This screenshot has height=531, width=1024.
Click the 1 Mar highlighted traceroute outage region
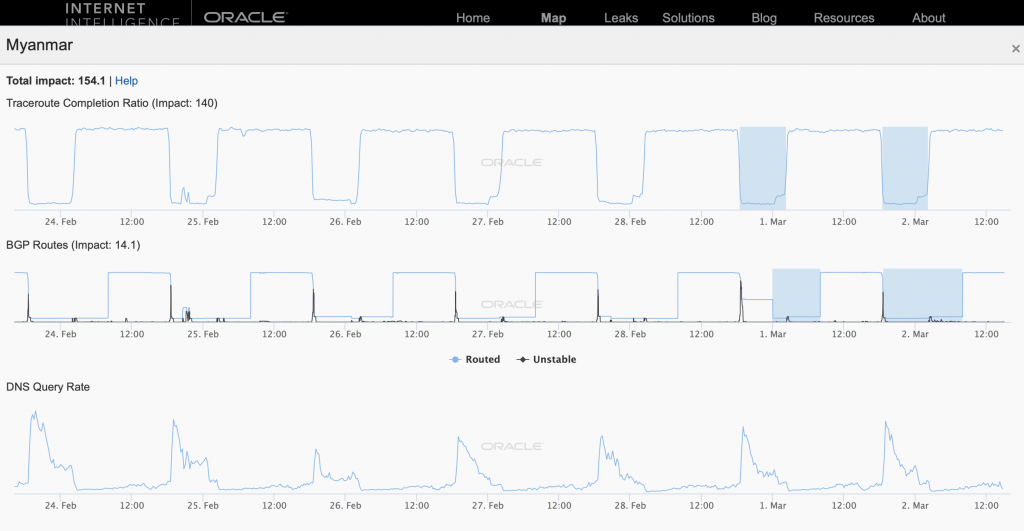(x=763, y=168)
